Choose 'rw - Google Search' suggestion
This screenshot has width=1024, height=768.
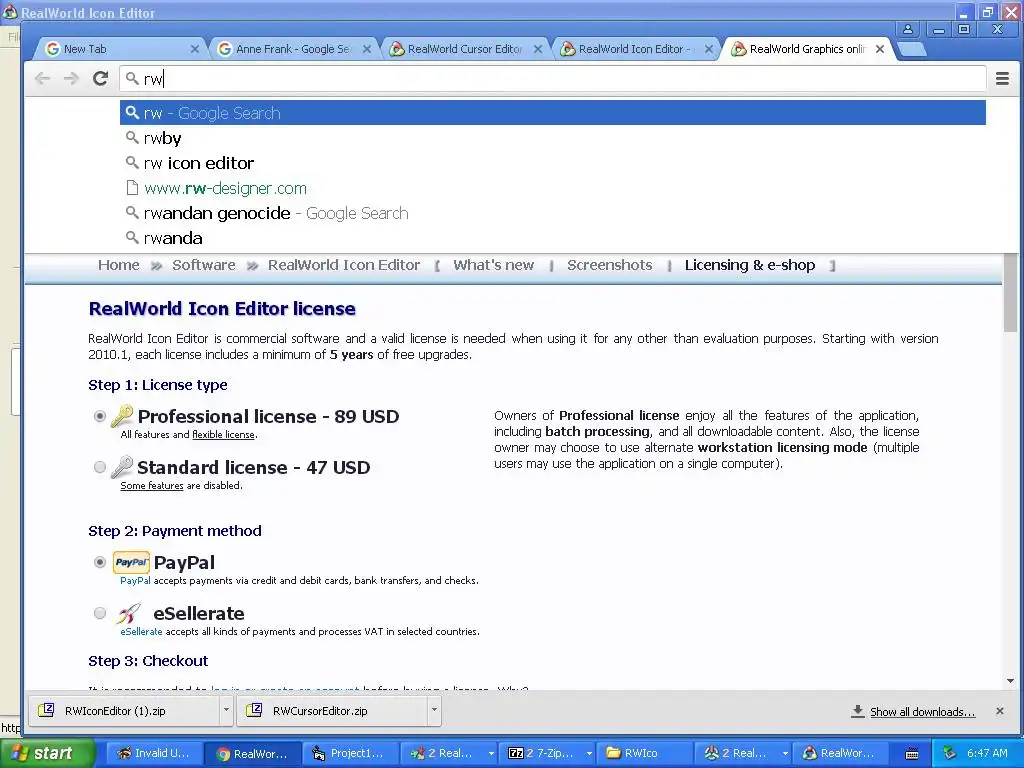pos(552,113)
